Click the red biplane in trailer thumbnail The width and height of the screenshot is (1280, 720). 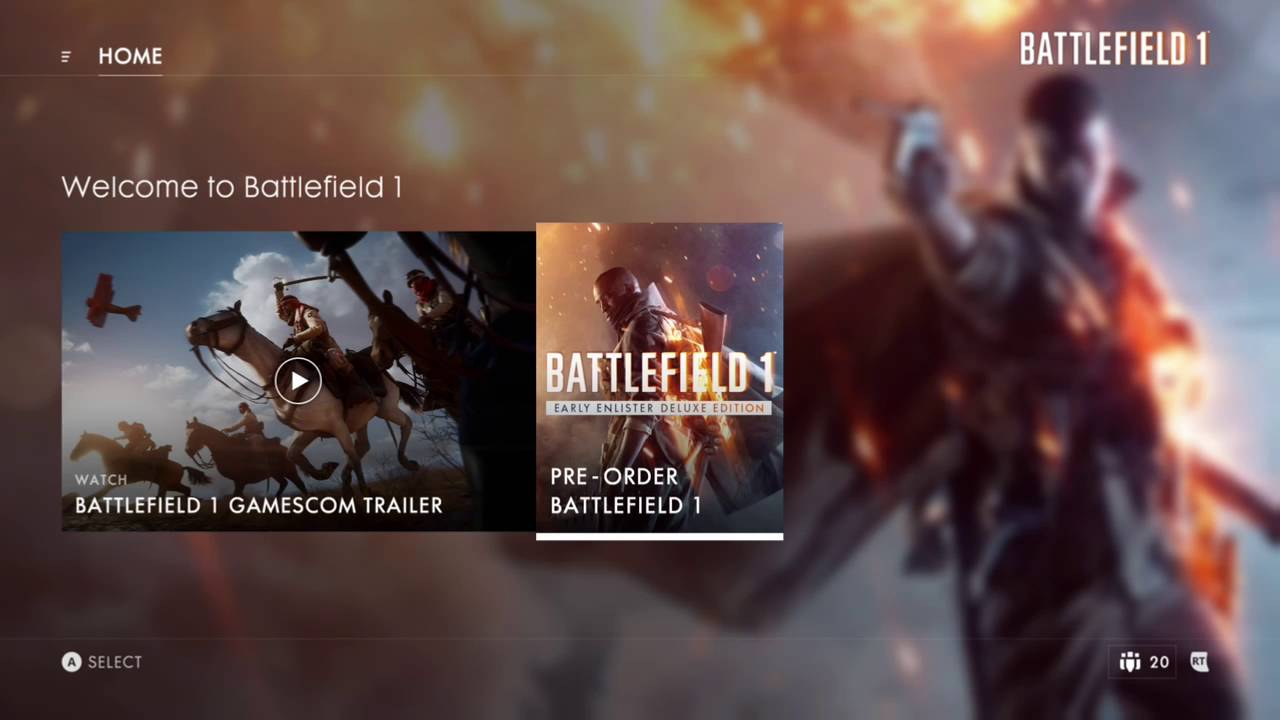(110, 300)
